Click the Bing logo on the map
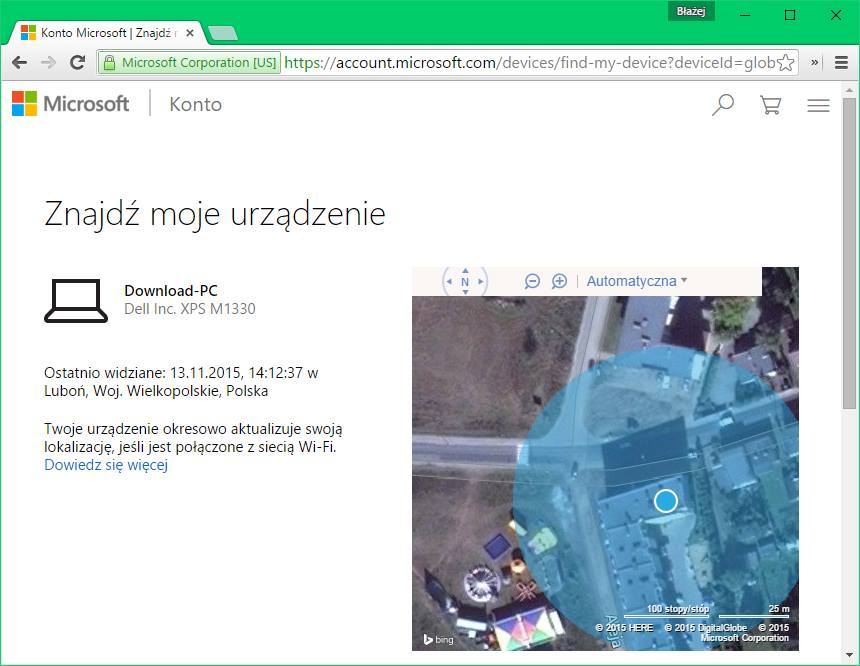860x666 pixels. pos(438,639)
